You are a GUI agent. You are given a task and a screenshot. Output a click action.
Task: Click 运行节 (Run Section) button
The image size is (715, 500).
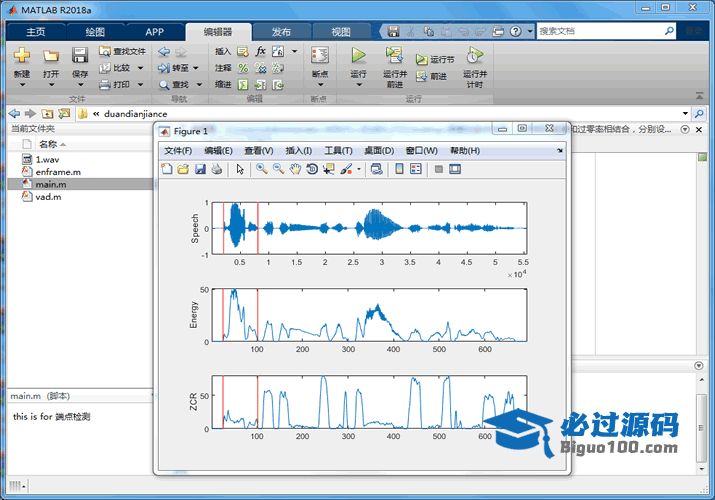[435, 60]
